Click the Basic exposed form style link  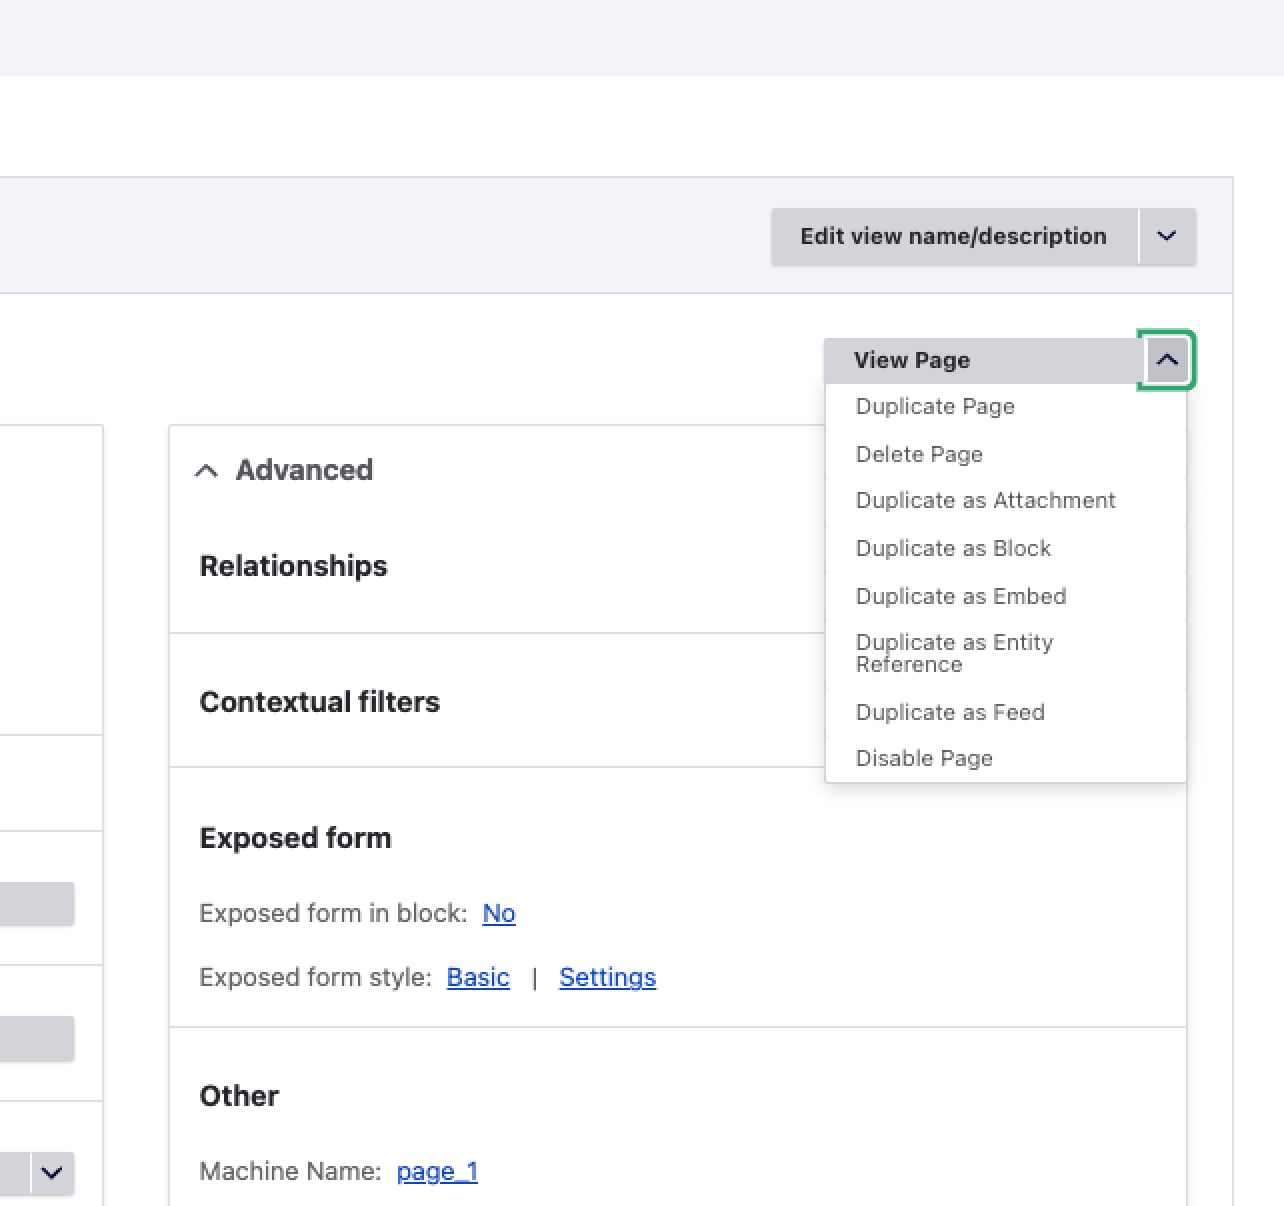click(x=478, y=978)
